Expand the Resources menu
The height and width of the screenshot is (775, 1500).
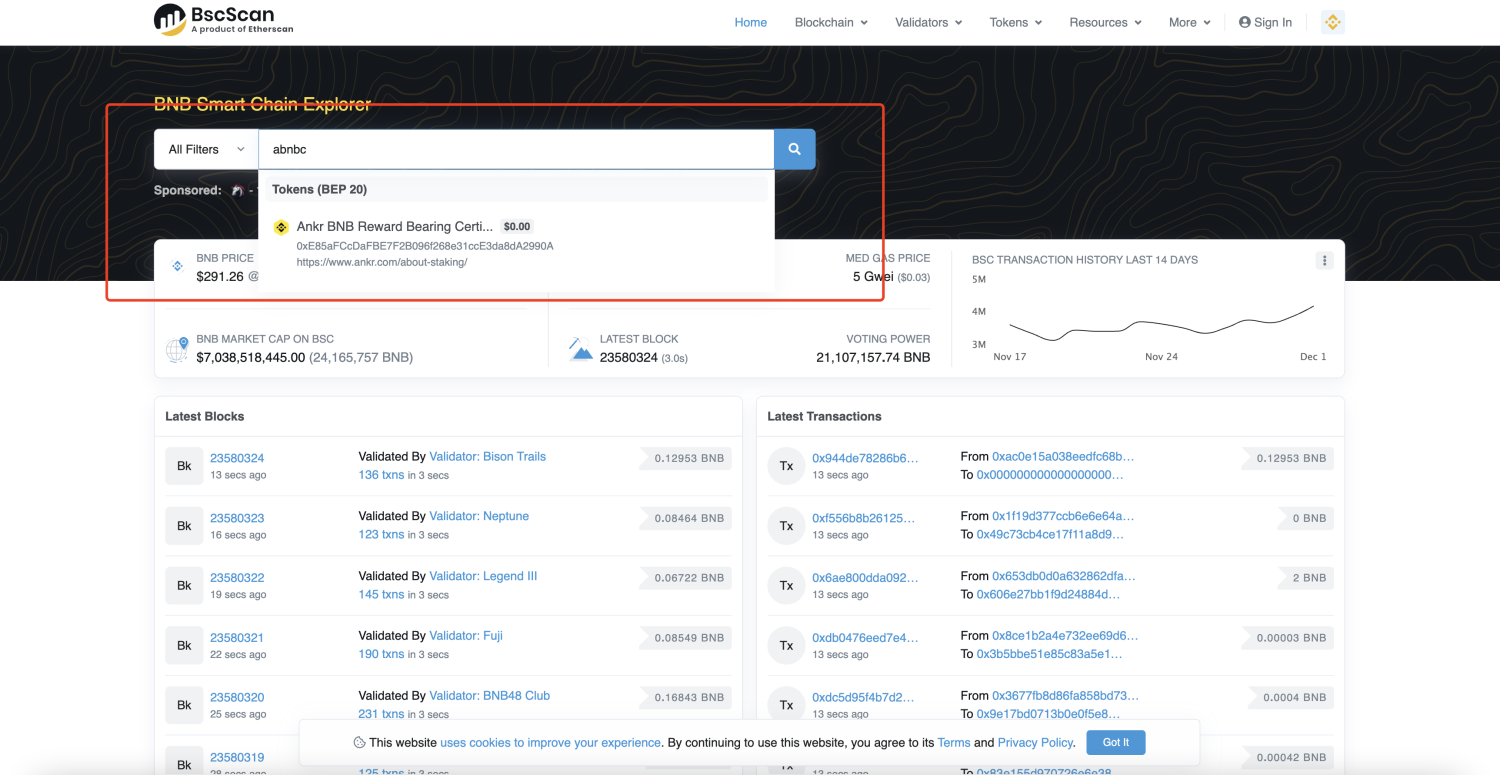point(1105,22)
